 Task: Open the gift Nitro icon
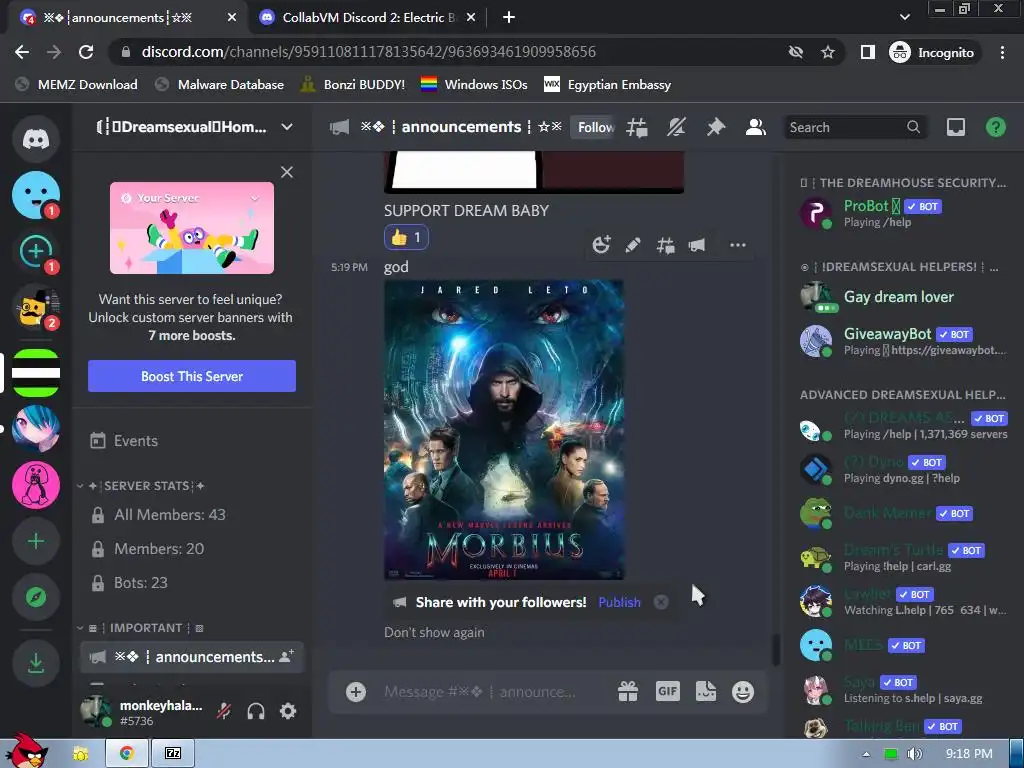(x=628, y=692)
